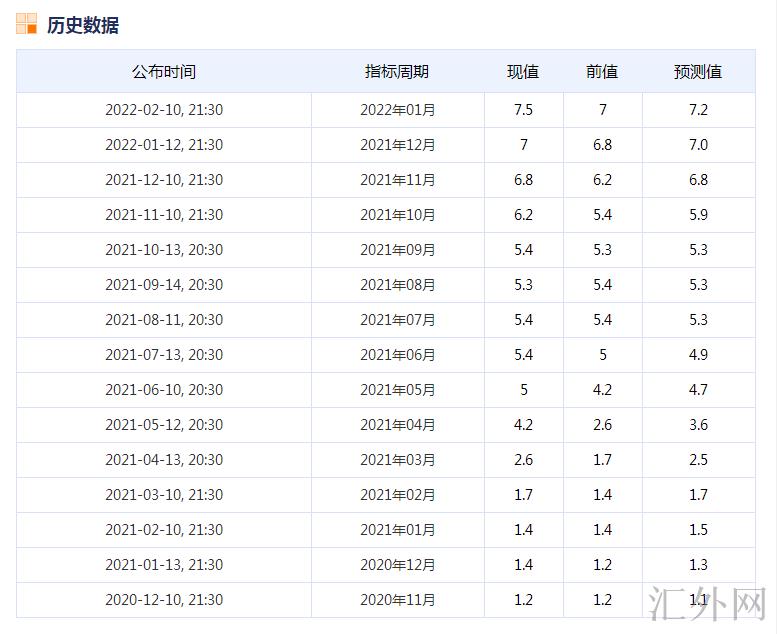Select the 现值 column header
This screenshot has width=777, height=634.
pyautogui.click(x=523, y=72)
